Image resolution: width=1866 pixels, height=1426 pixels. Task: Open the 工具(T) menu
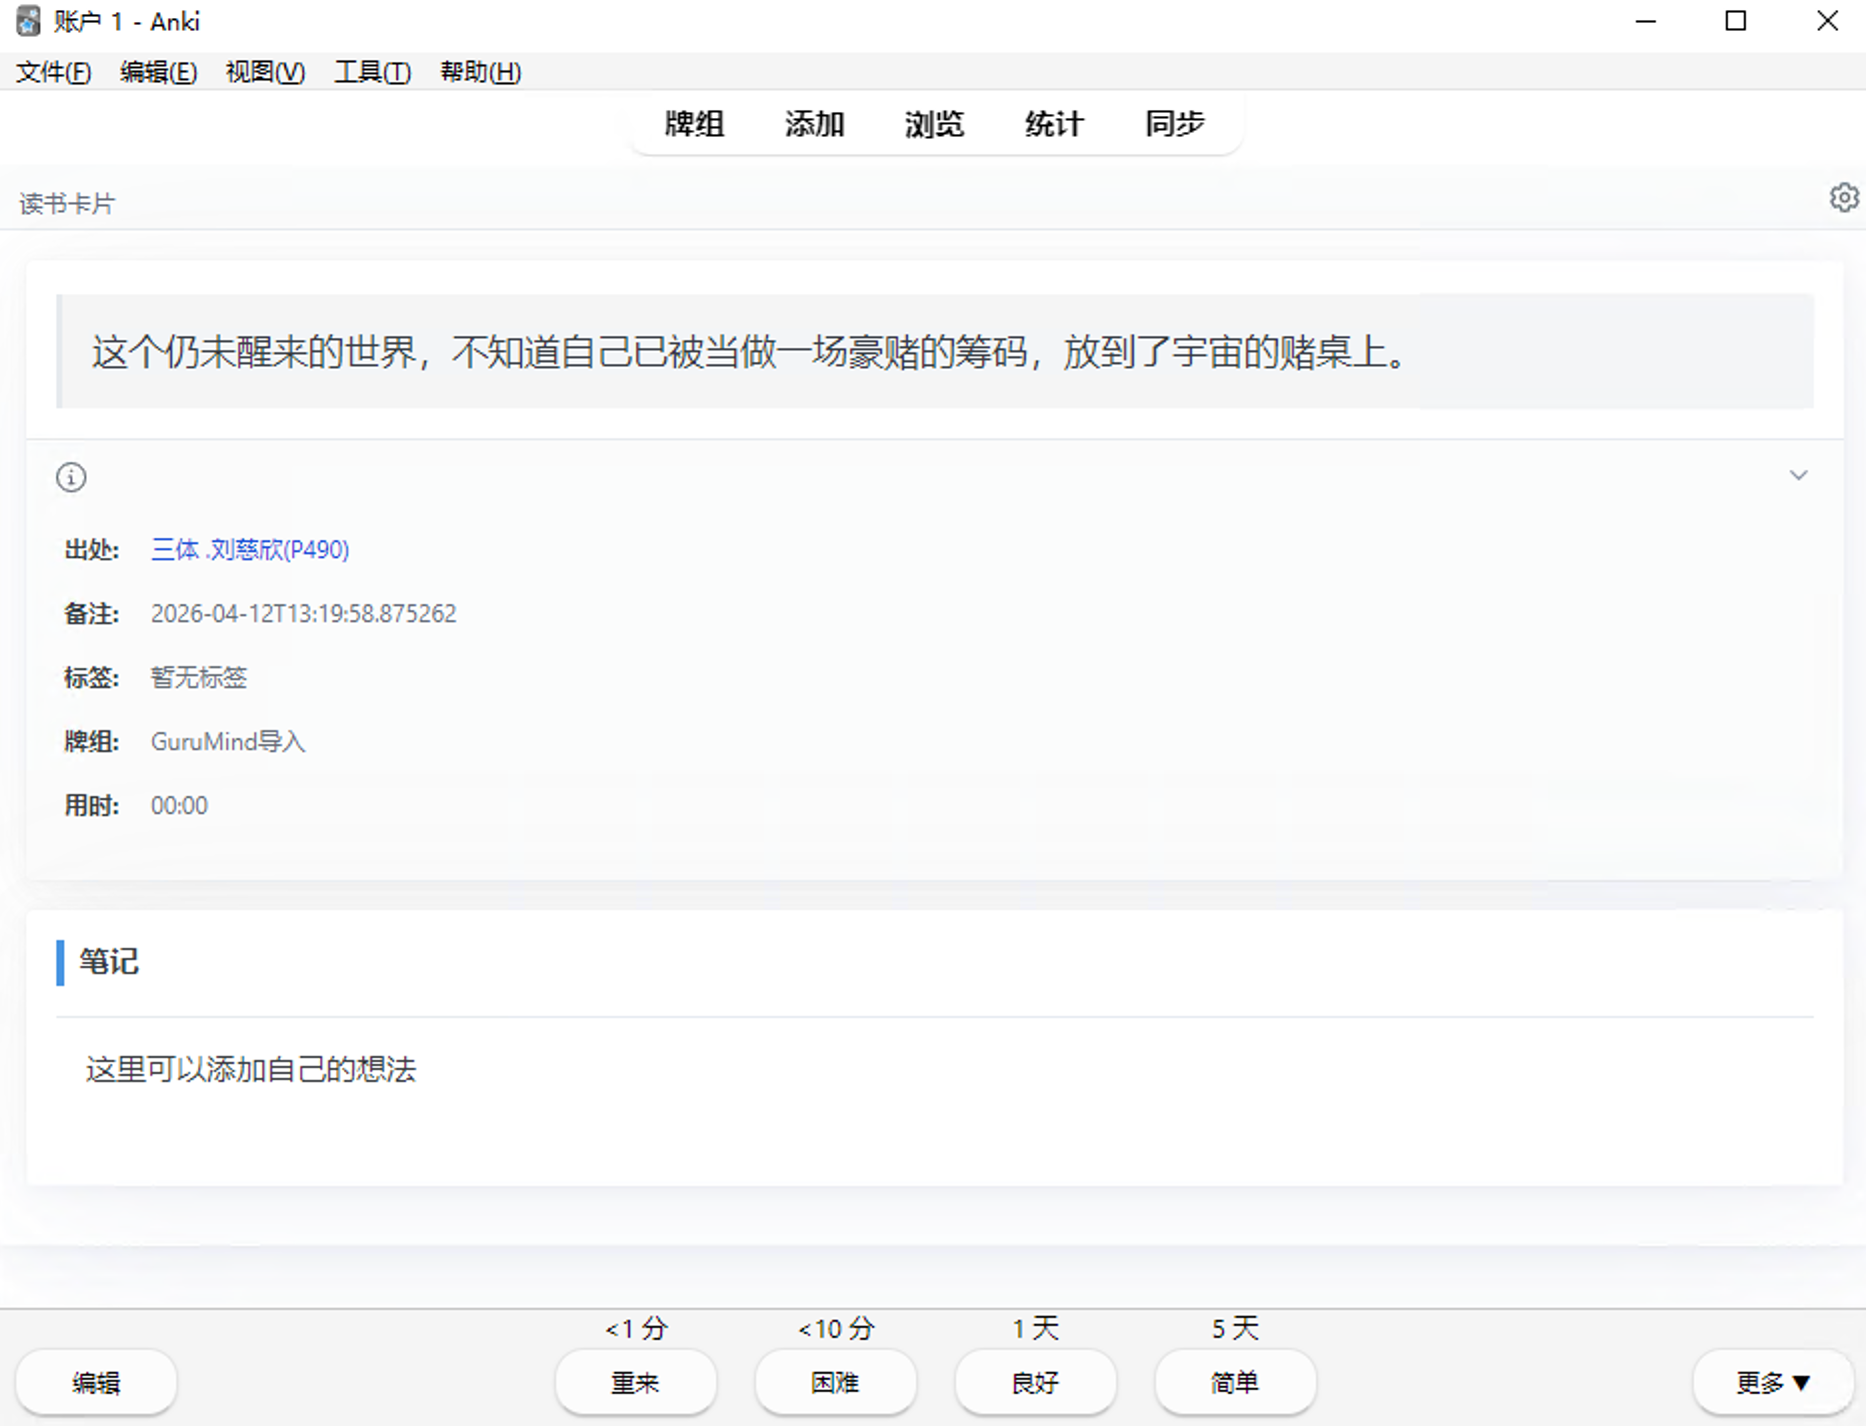point(372,72)
